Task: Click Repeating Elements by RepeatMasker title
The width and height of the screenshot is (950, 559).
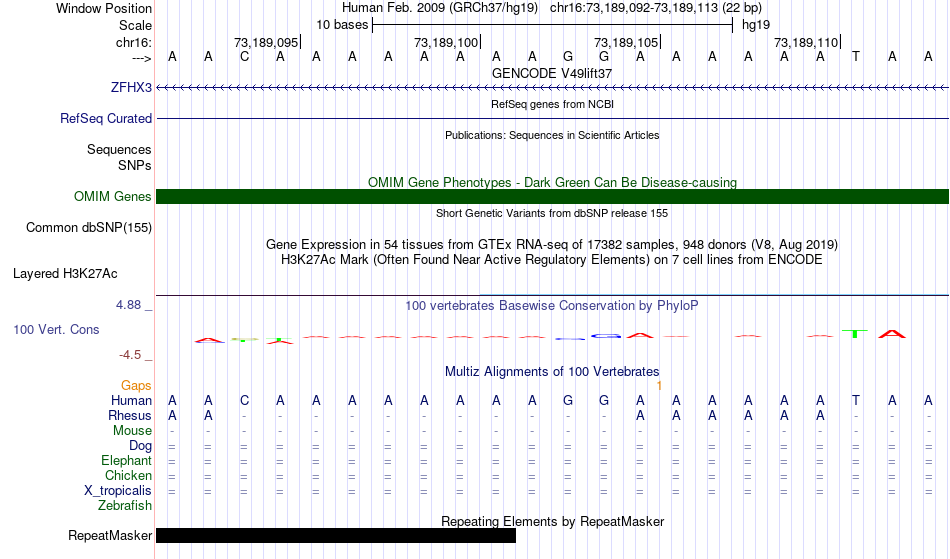Action: [x=552, y=521]
